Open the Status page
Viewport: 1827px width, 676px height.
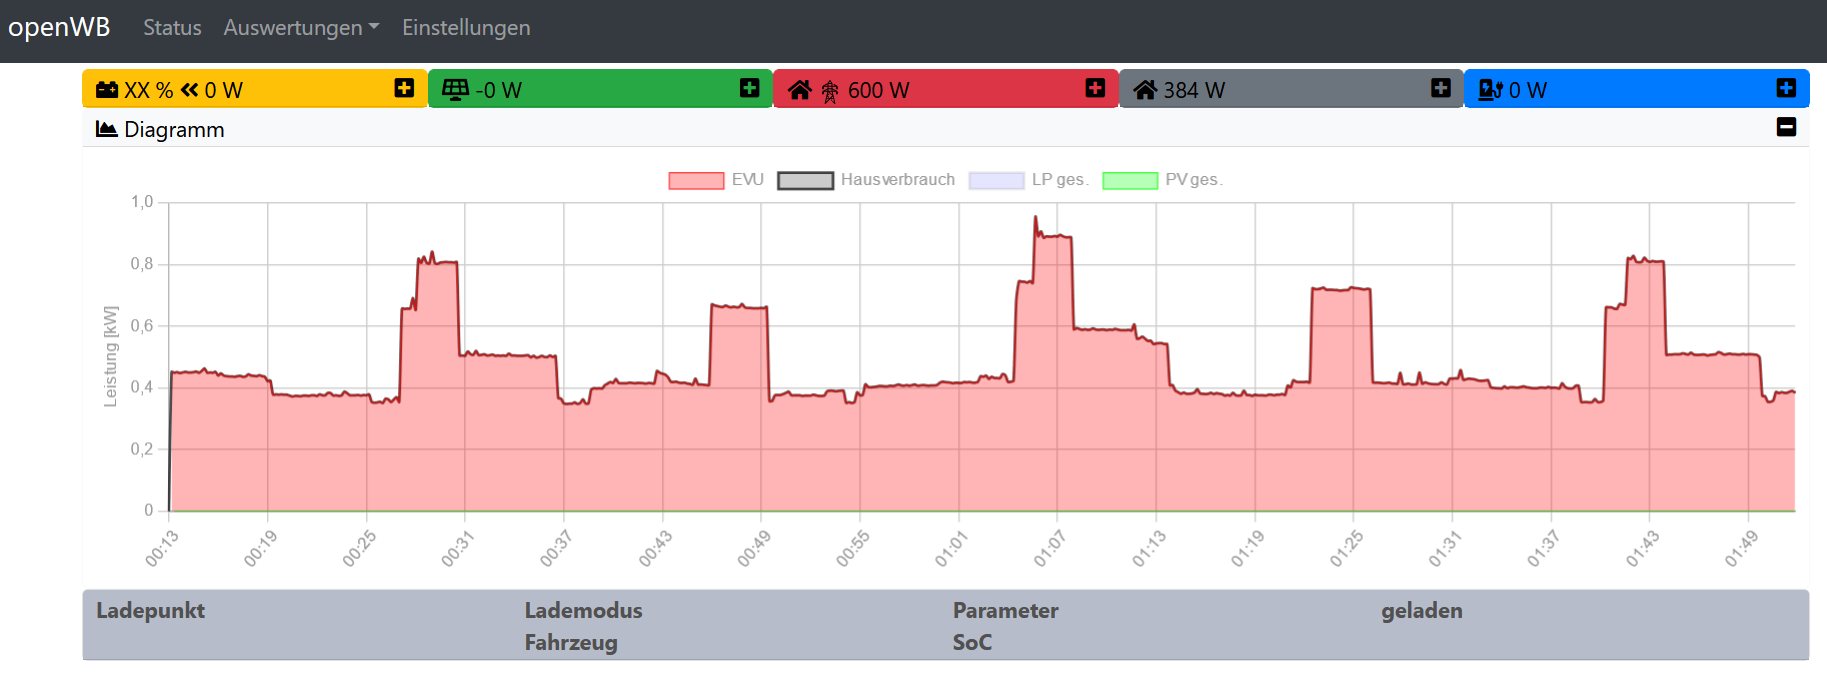coord(172,28)
